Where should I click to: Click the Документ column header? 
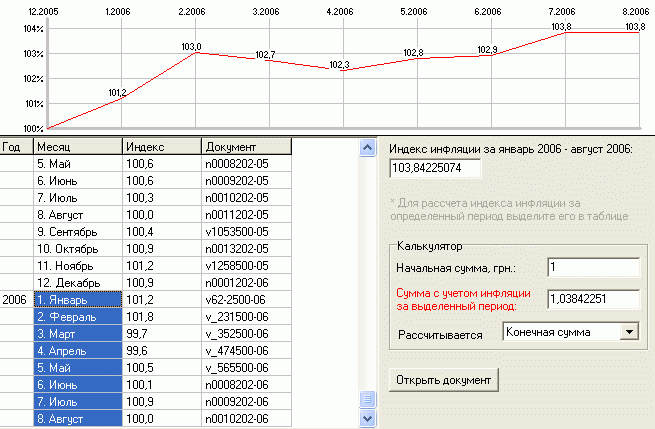pyautogui.click(x=246, y=146)
